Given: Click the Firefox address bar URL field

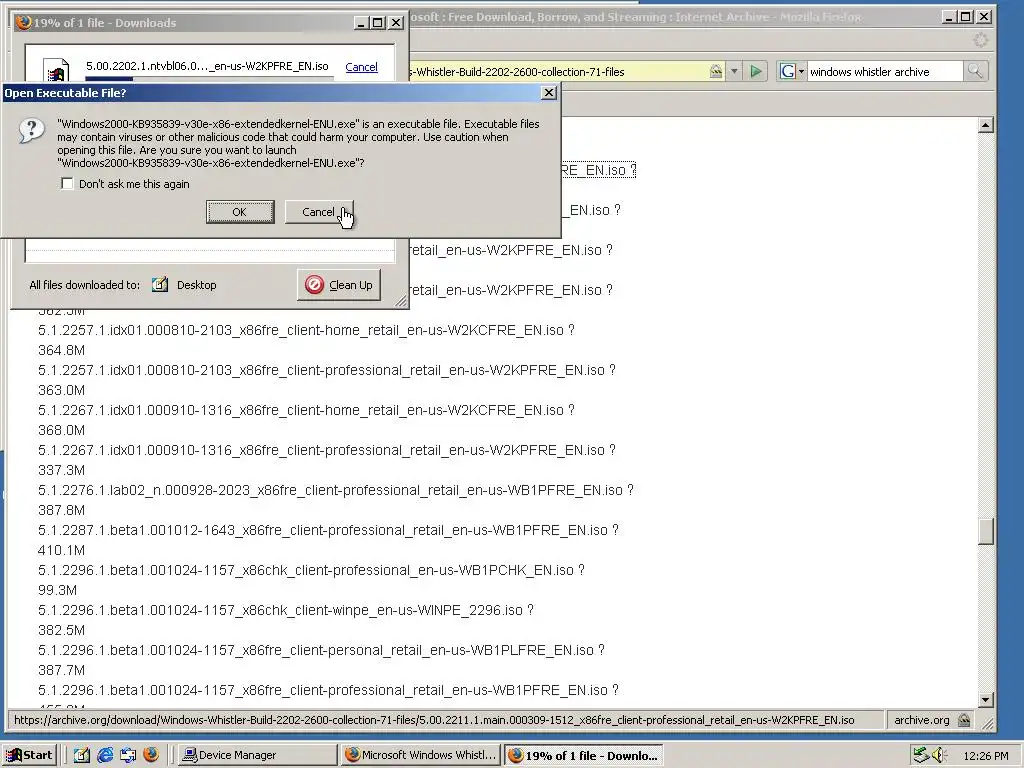Looking at the screenshot, I should tap(559, 72).
